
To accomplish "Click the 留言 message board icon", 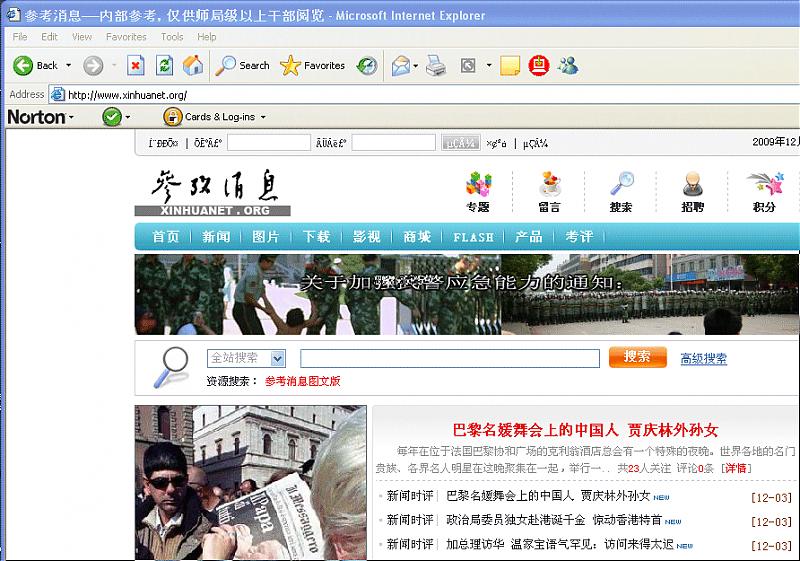I will click(549, 186).
